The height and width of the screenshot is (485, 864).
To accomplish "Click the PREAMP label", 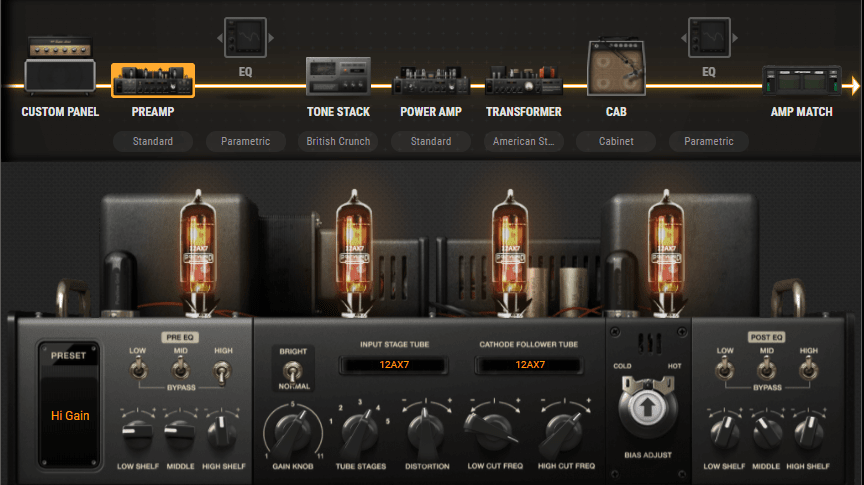I will 153,112.
